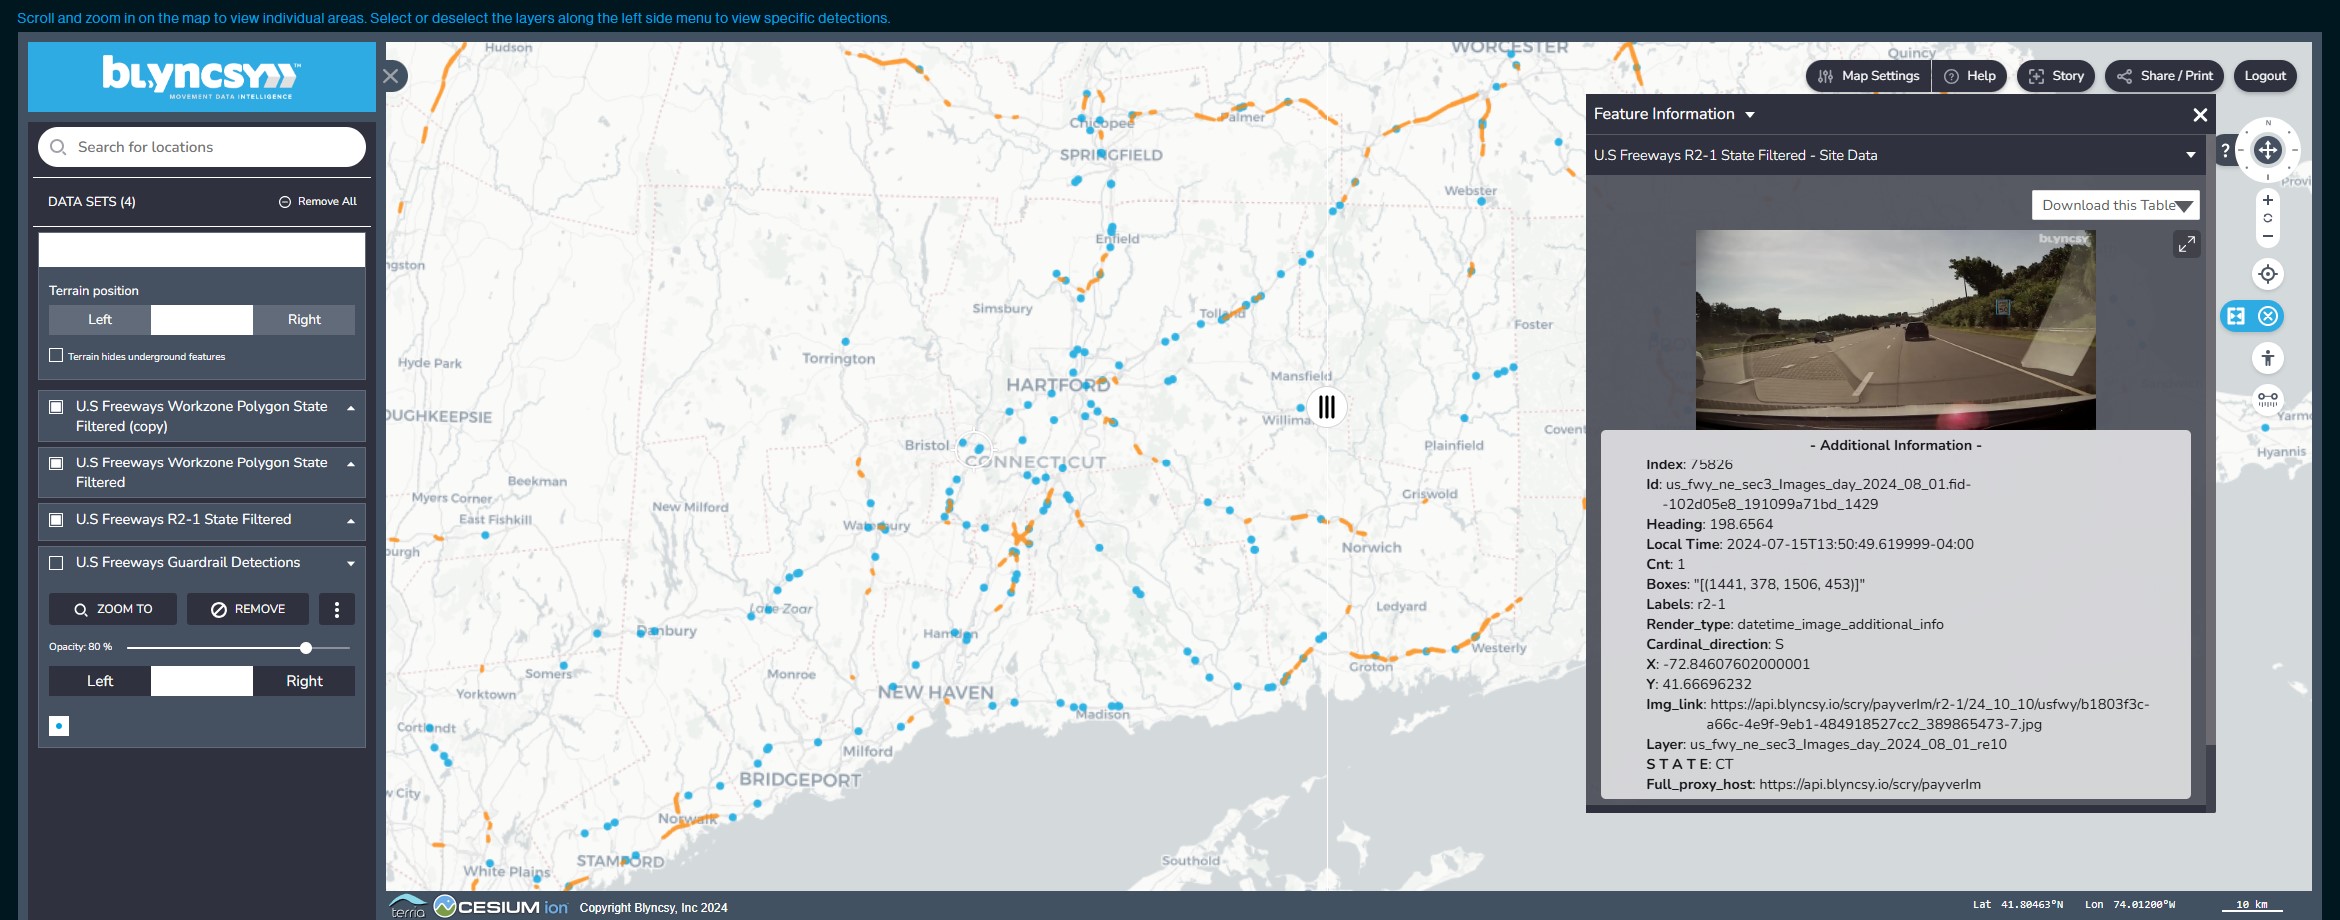The height and width of the screenshot is (920, 2340).
Task: Collapse U.S Freeways R2-1 Site Data section
Action: pos(2190,155)
